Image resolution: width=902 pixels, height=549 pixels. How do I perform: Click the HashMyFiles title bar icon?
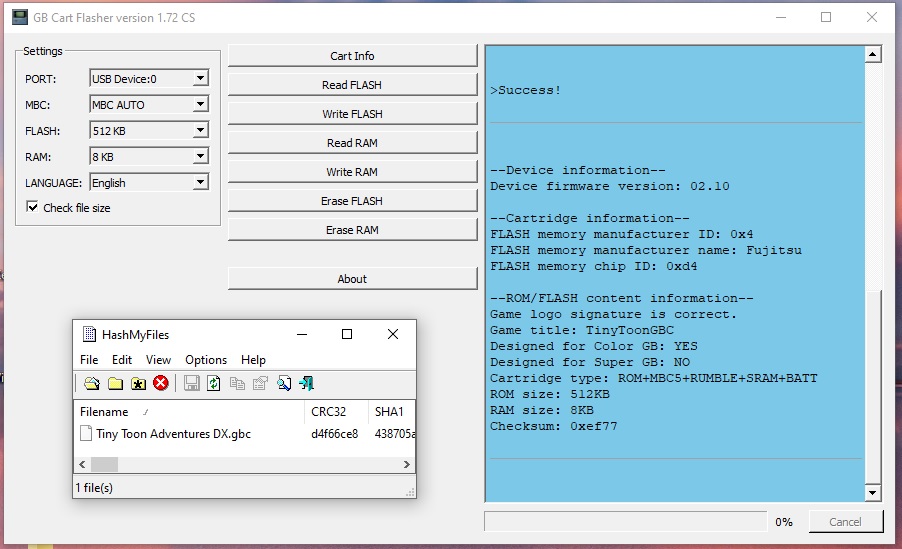coord(89,334)
